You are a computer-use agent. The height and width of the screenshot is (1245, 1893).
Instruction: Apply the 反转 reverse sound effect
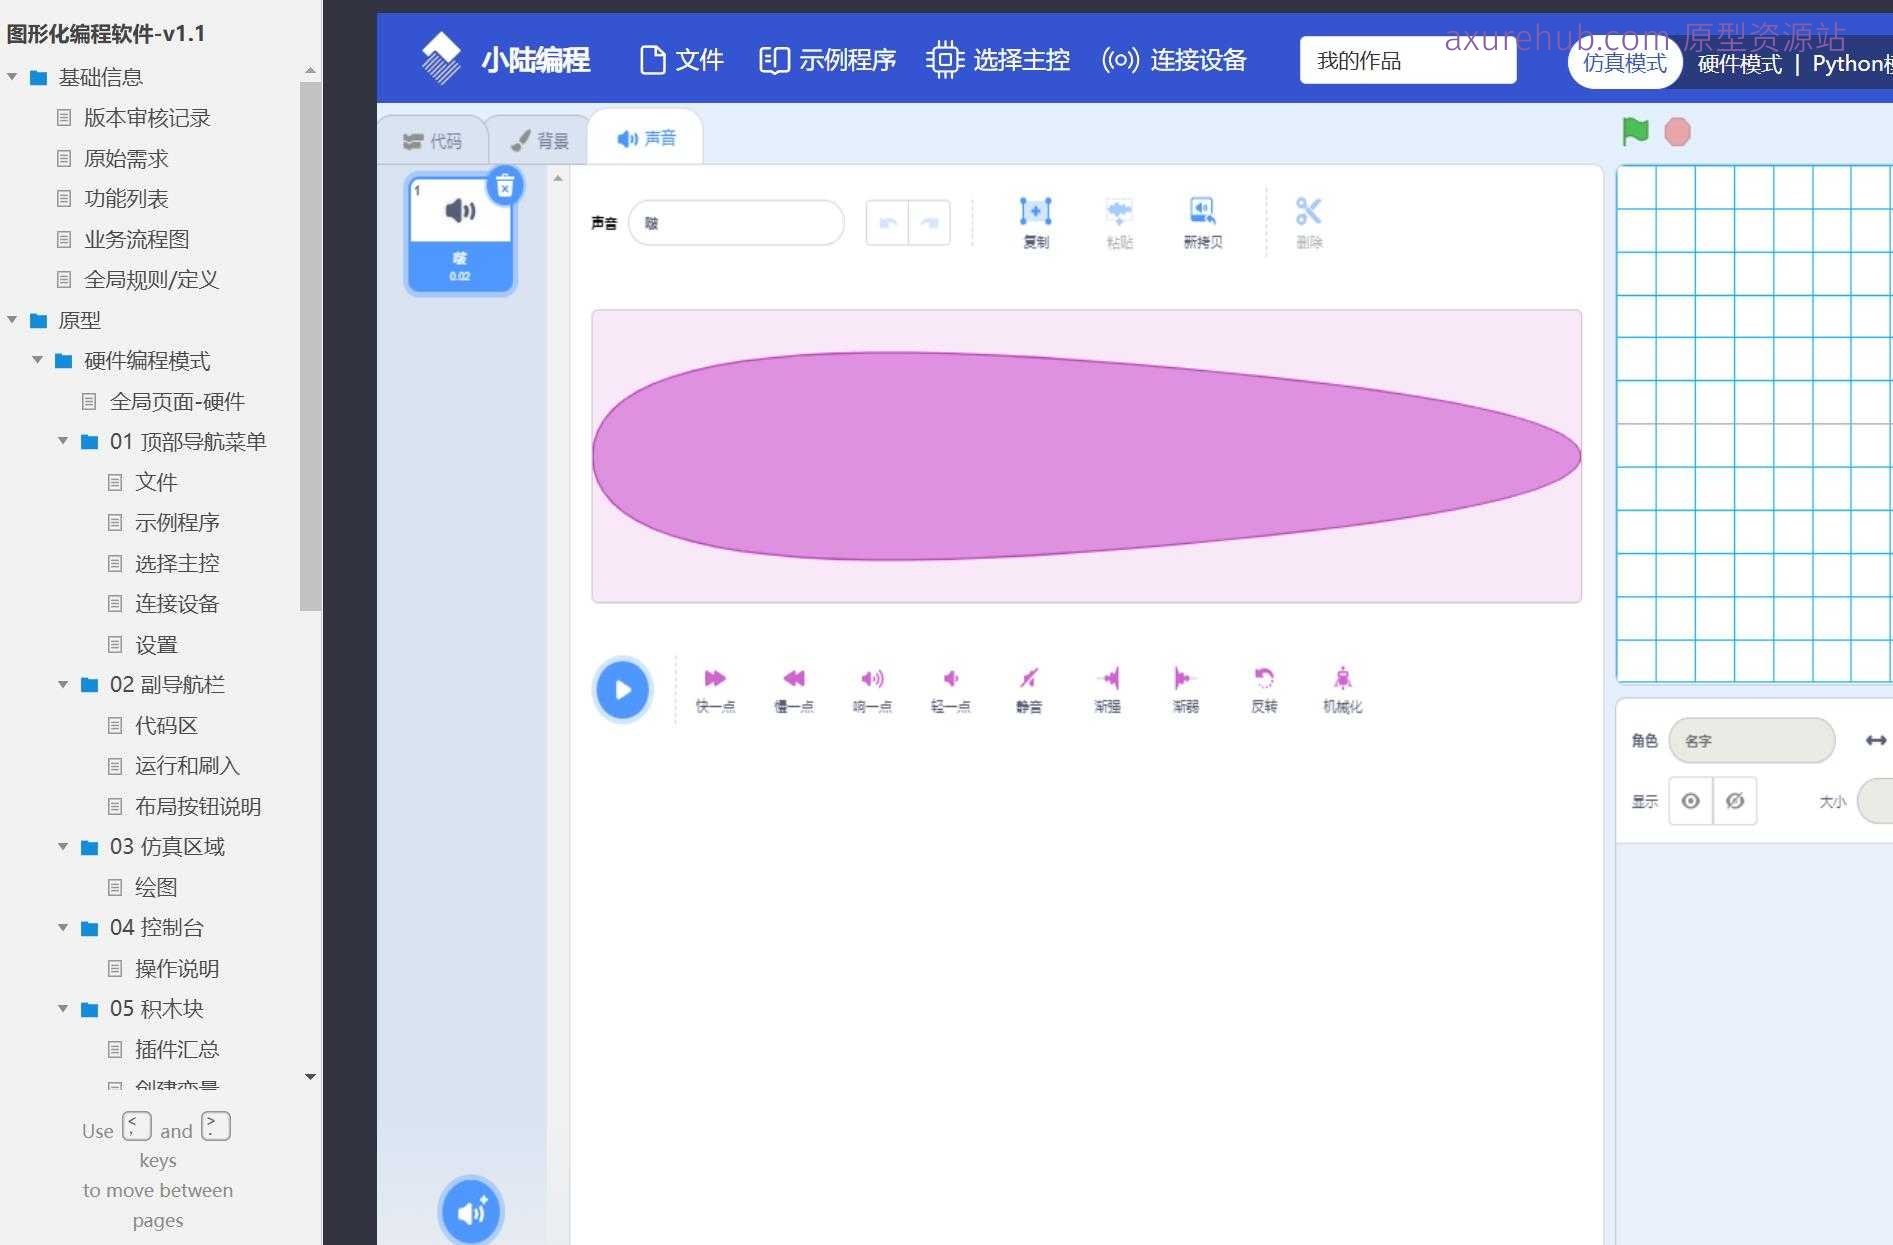click(1263, 689)
